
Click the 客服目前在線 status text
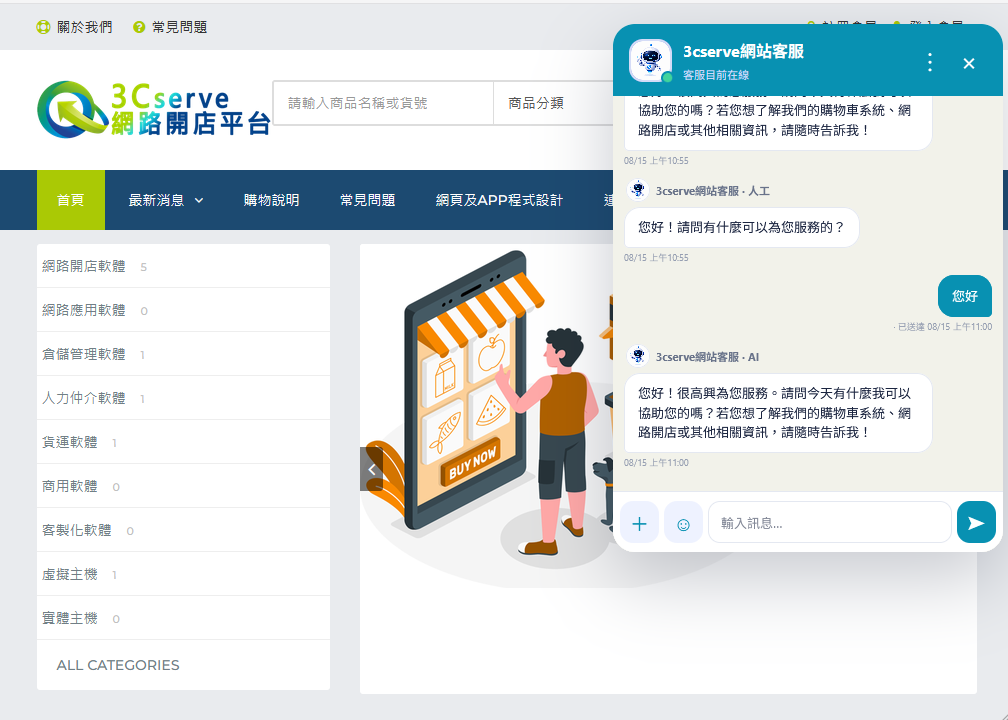point(716,75)
